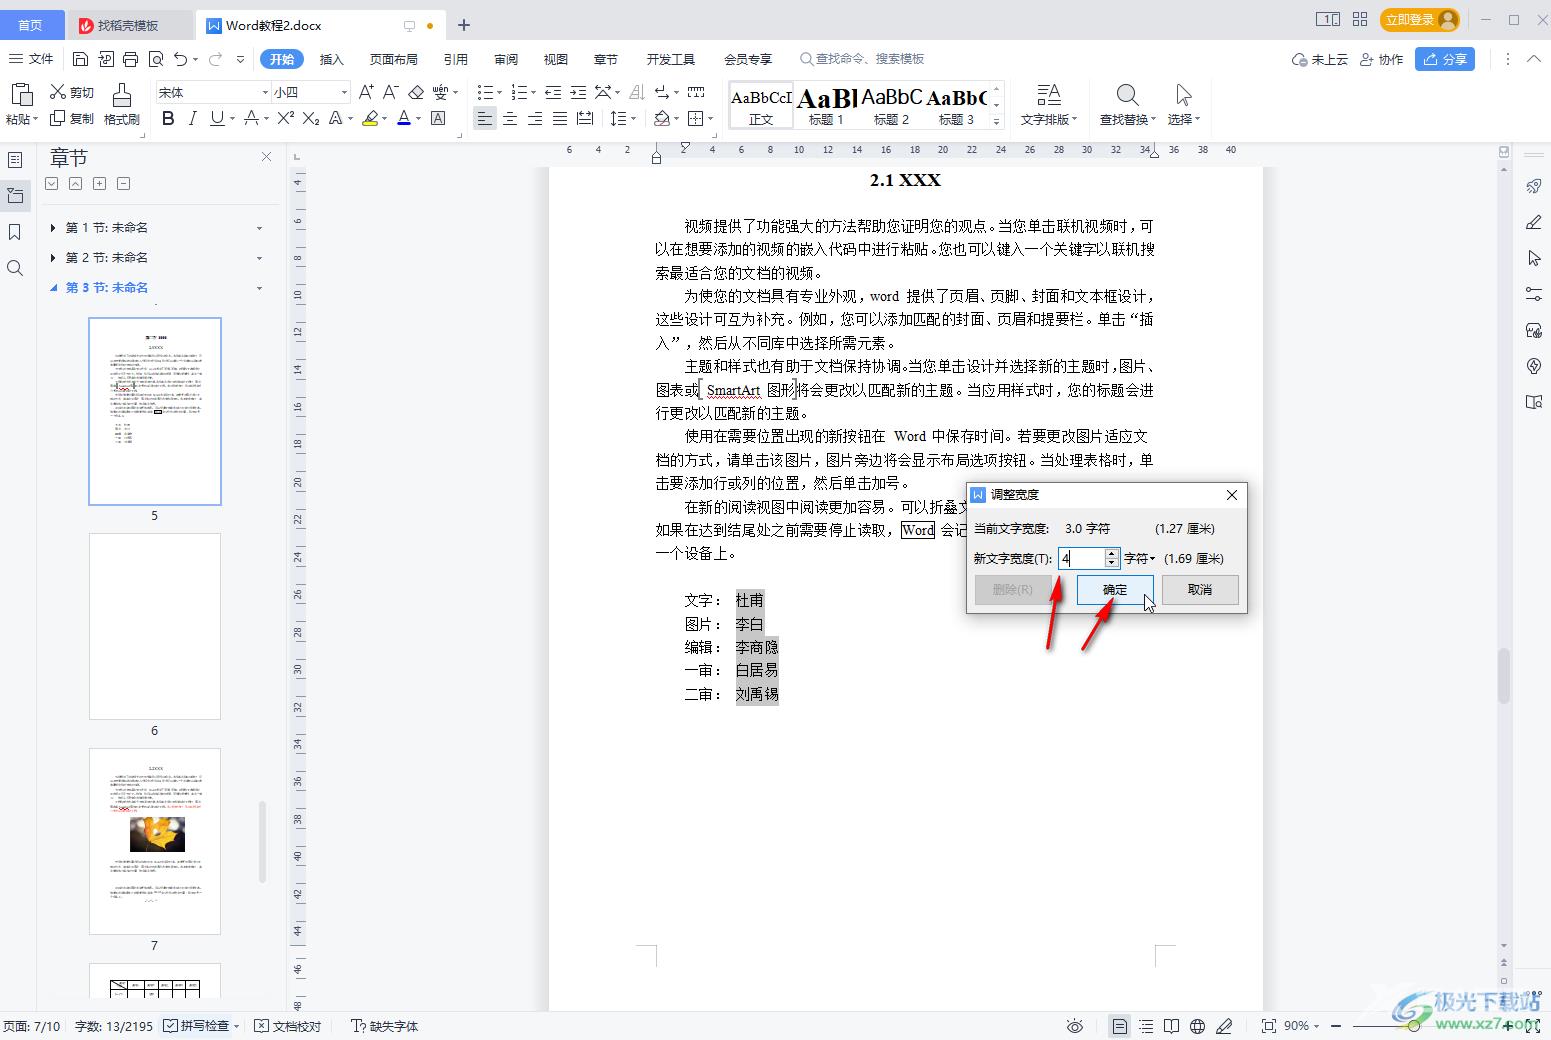Click 文档校对 in the status bar
The image size is (1551, 1040).
pyautogui.click(x=288, y=1026)
